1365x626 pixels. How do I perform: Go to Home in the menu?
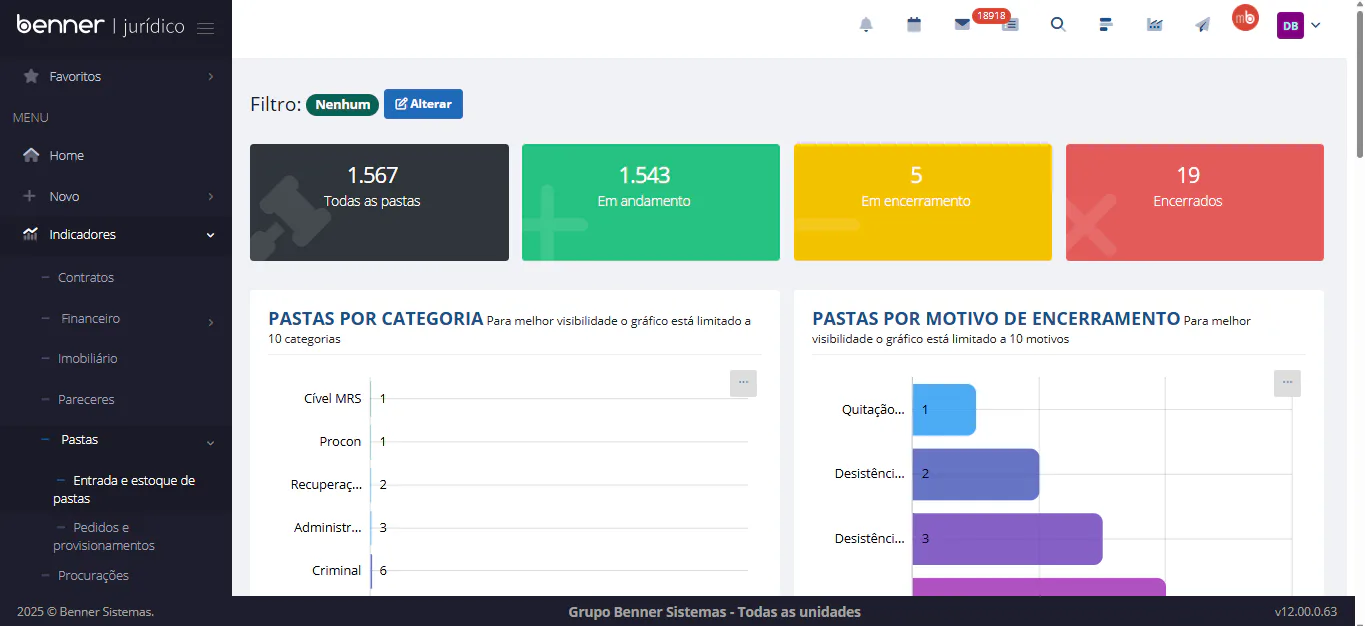tap(66, 155)
